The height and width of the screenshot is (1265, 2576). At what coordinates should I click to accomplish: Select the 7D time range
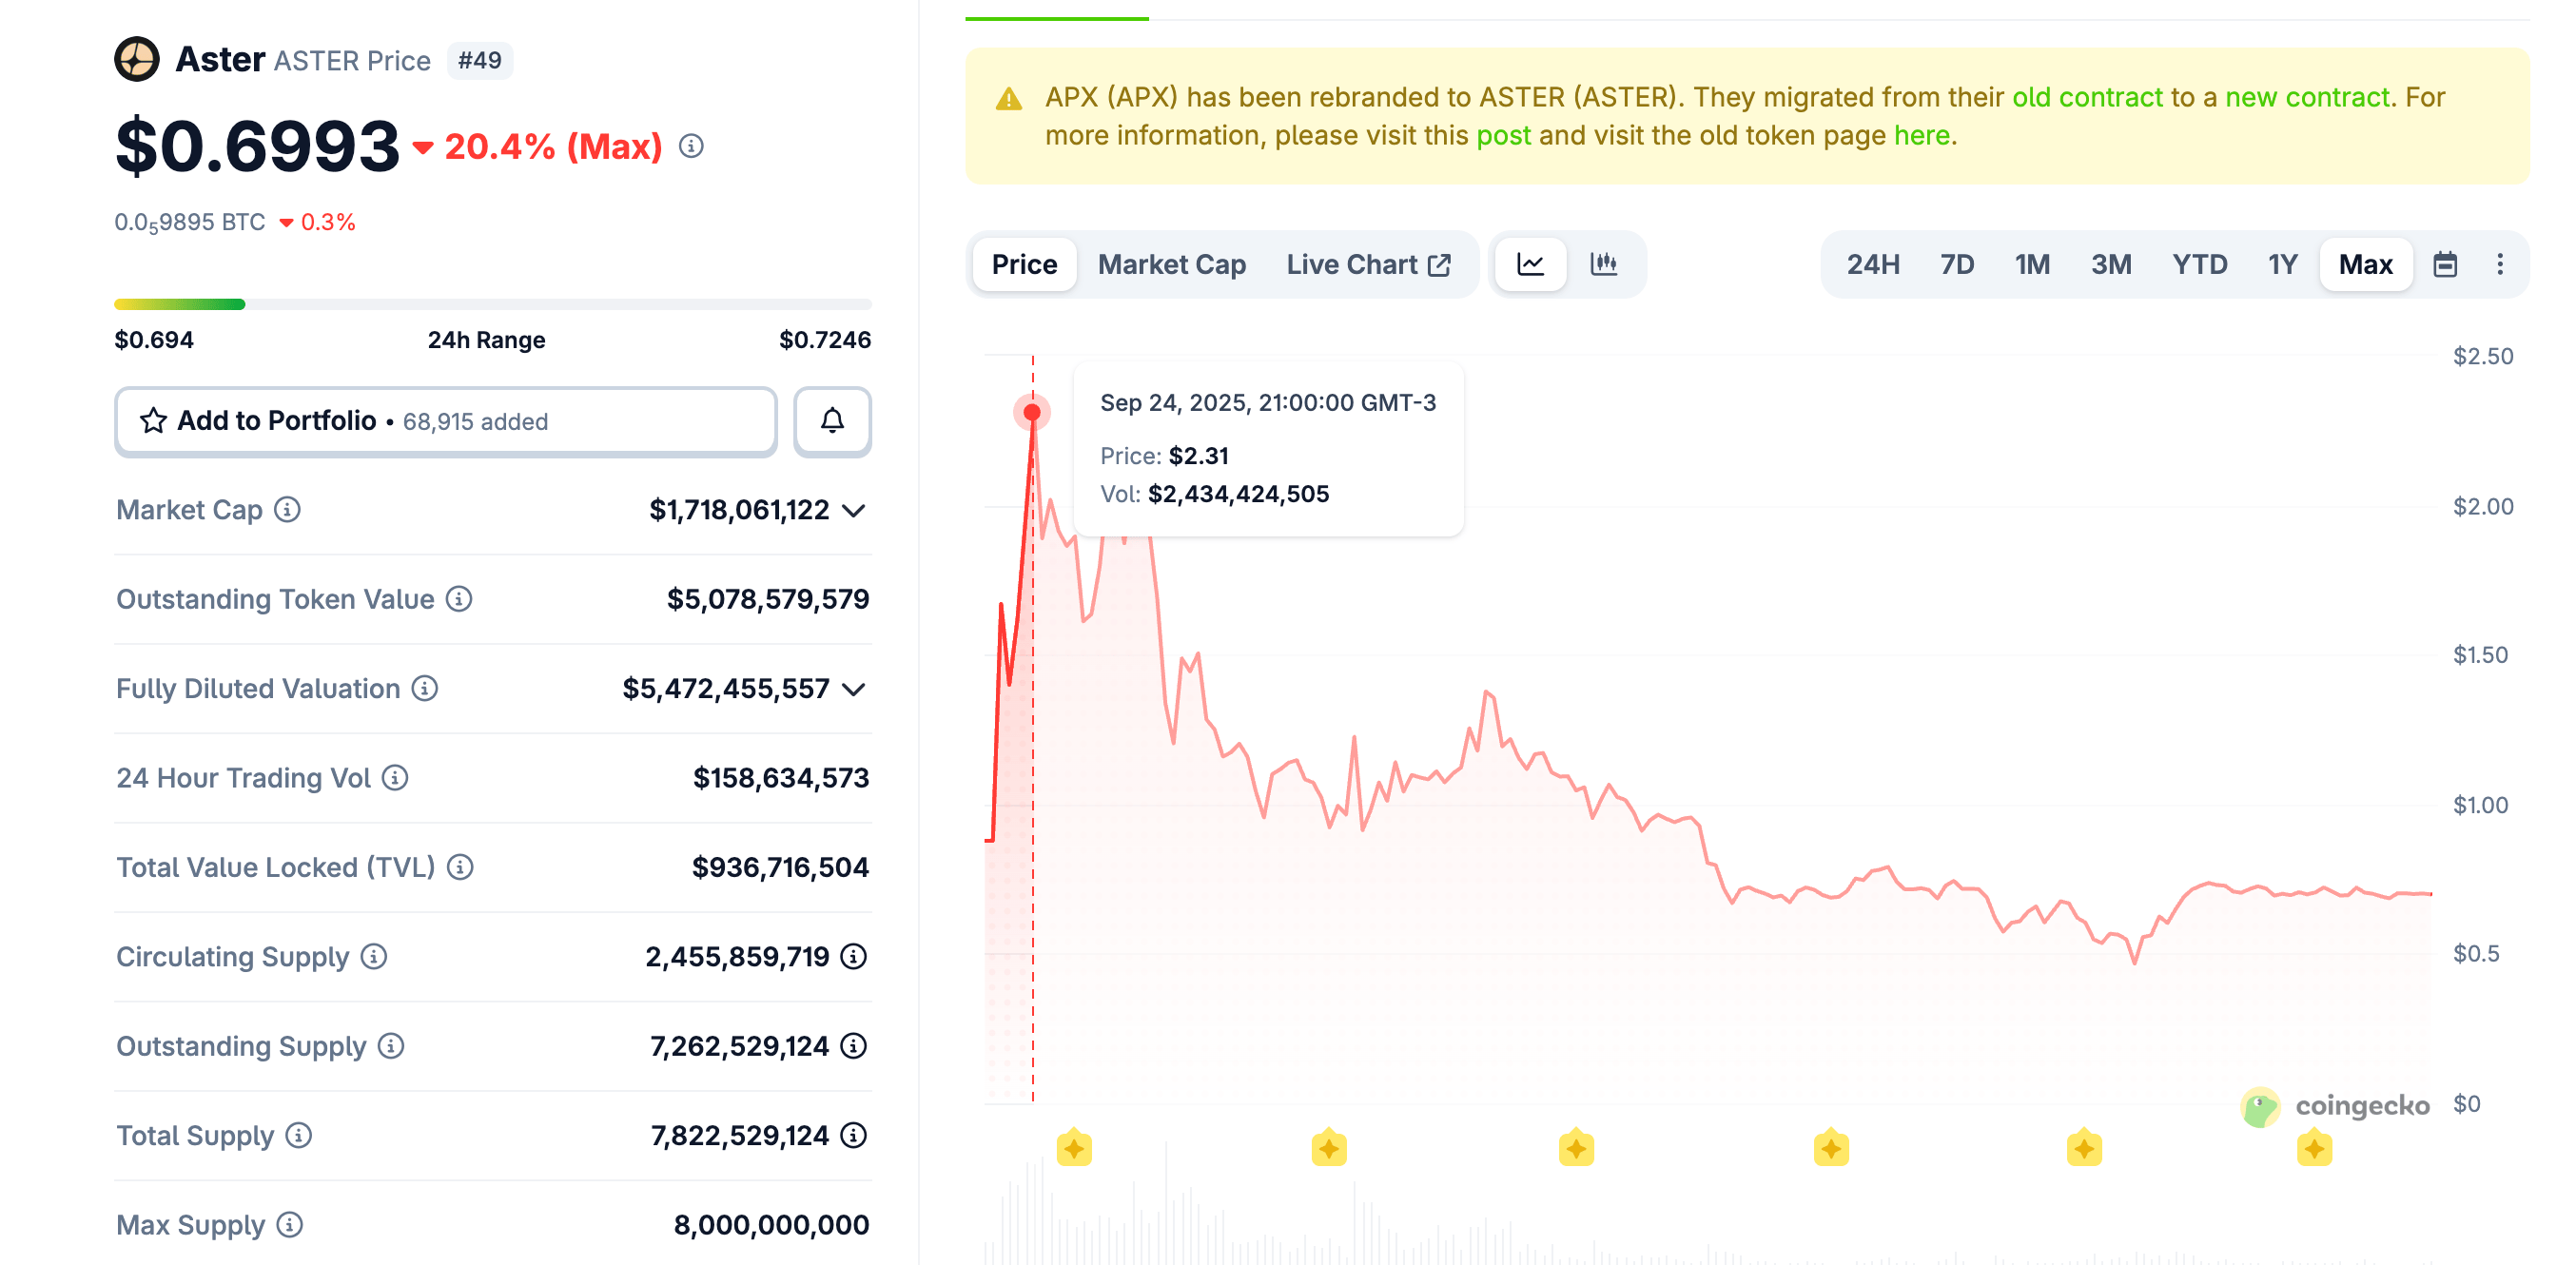1956,264
